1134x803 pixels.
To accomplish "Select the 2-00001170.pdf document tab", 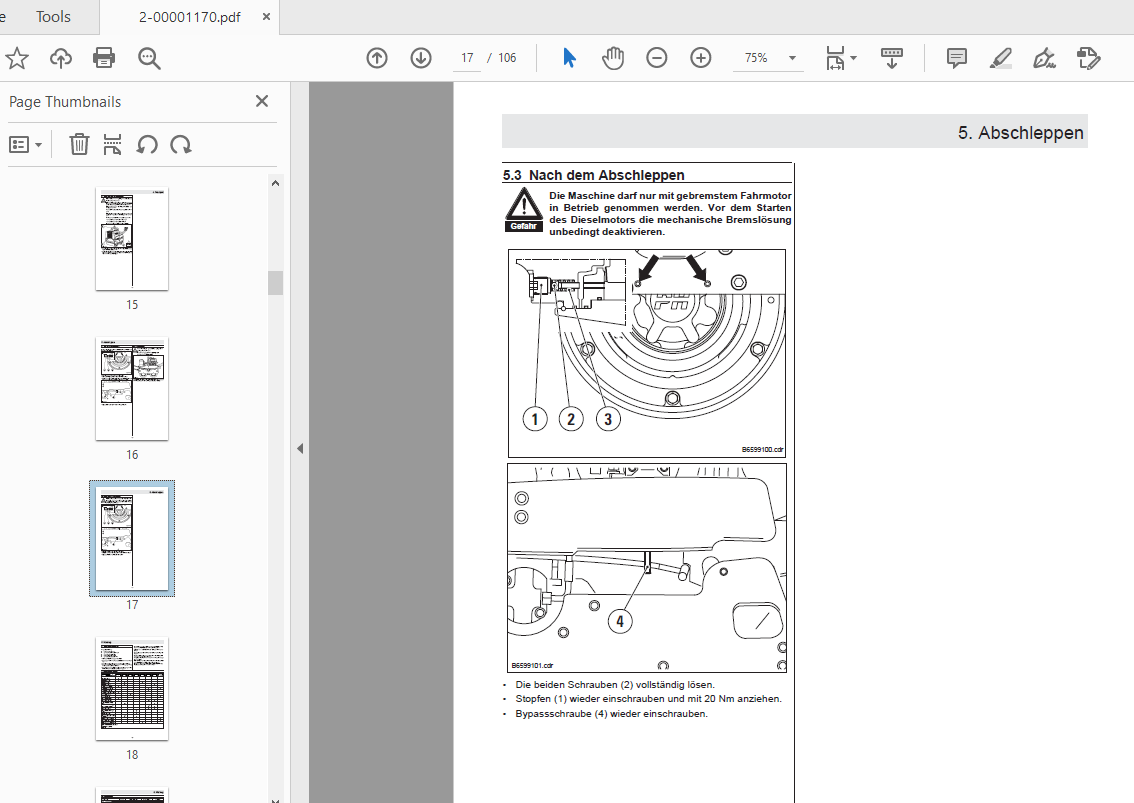I will (x=189, y=17).
